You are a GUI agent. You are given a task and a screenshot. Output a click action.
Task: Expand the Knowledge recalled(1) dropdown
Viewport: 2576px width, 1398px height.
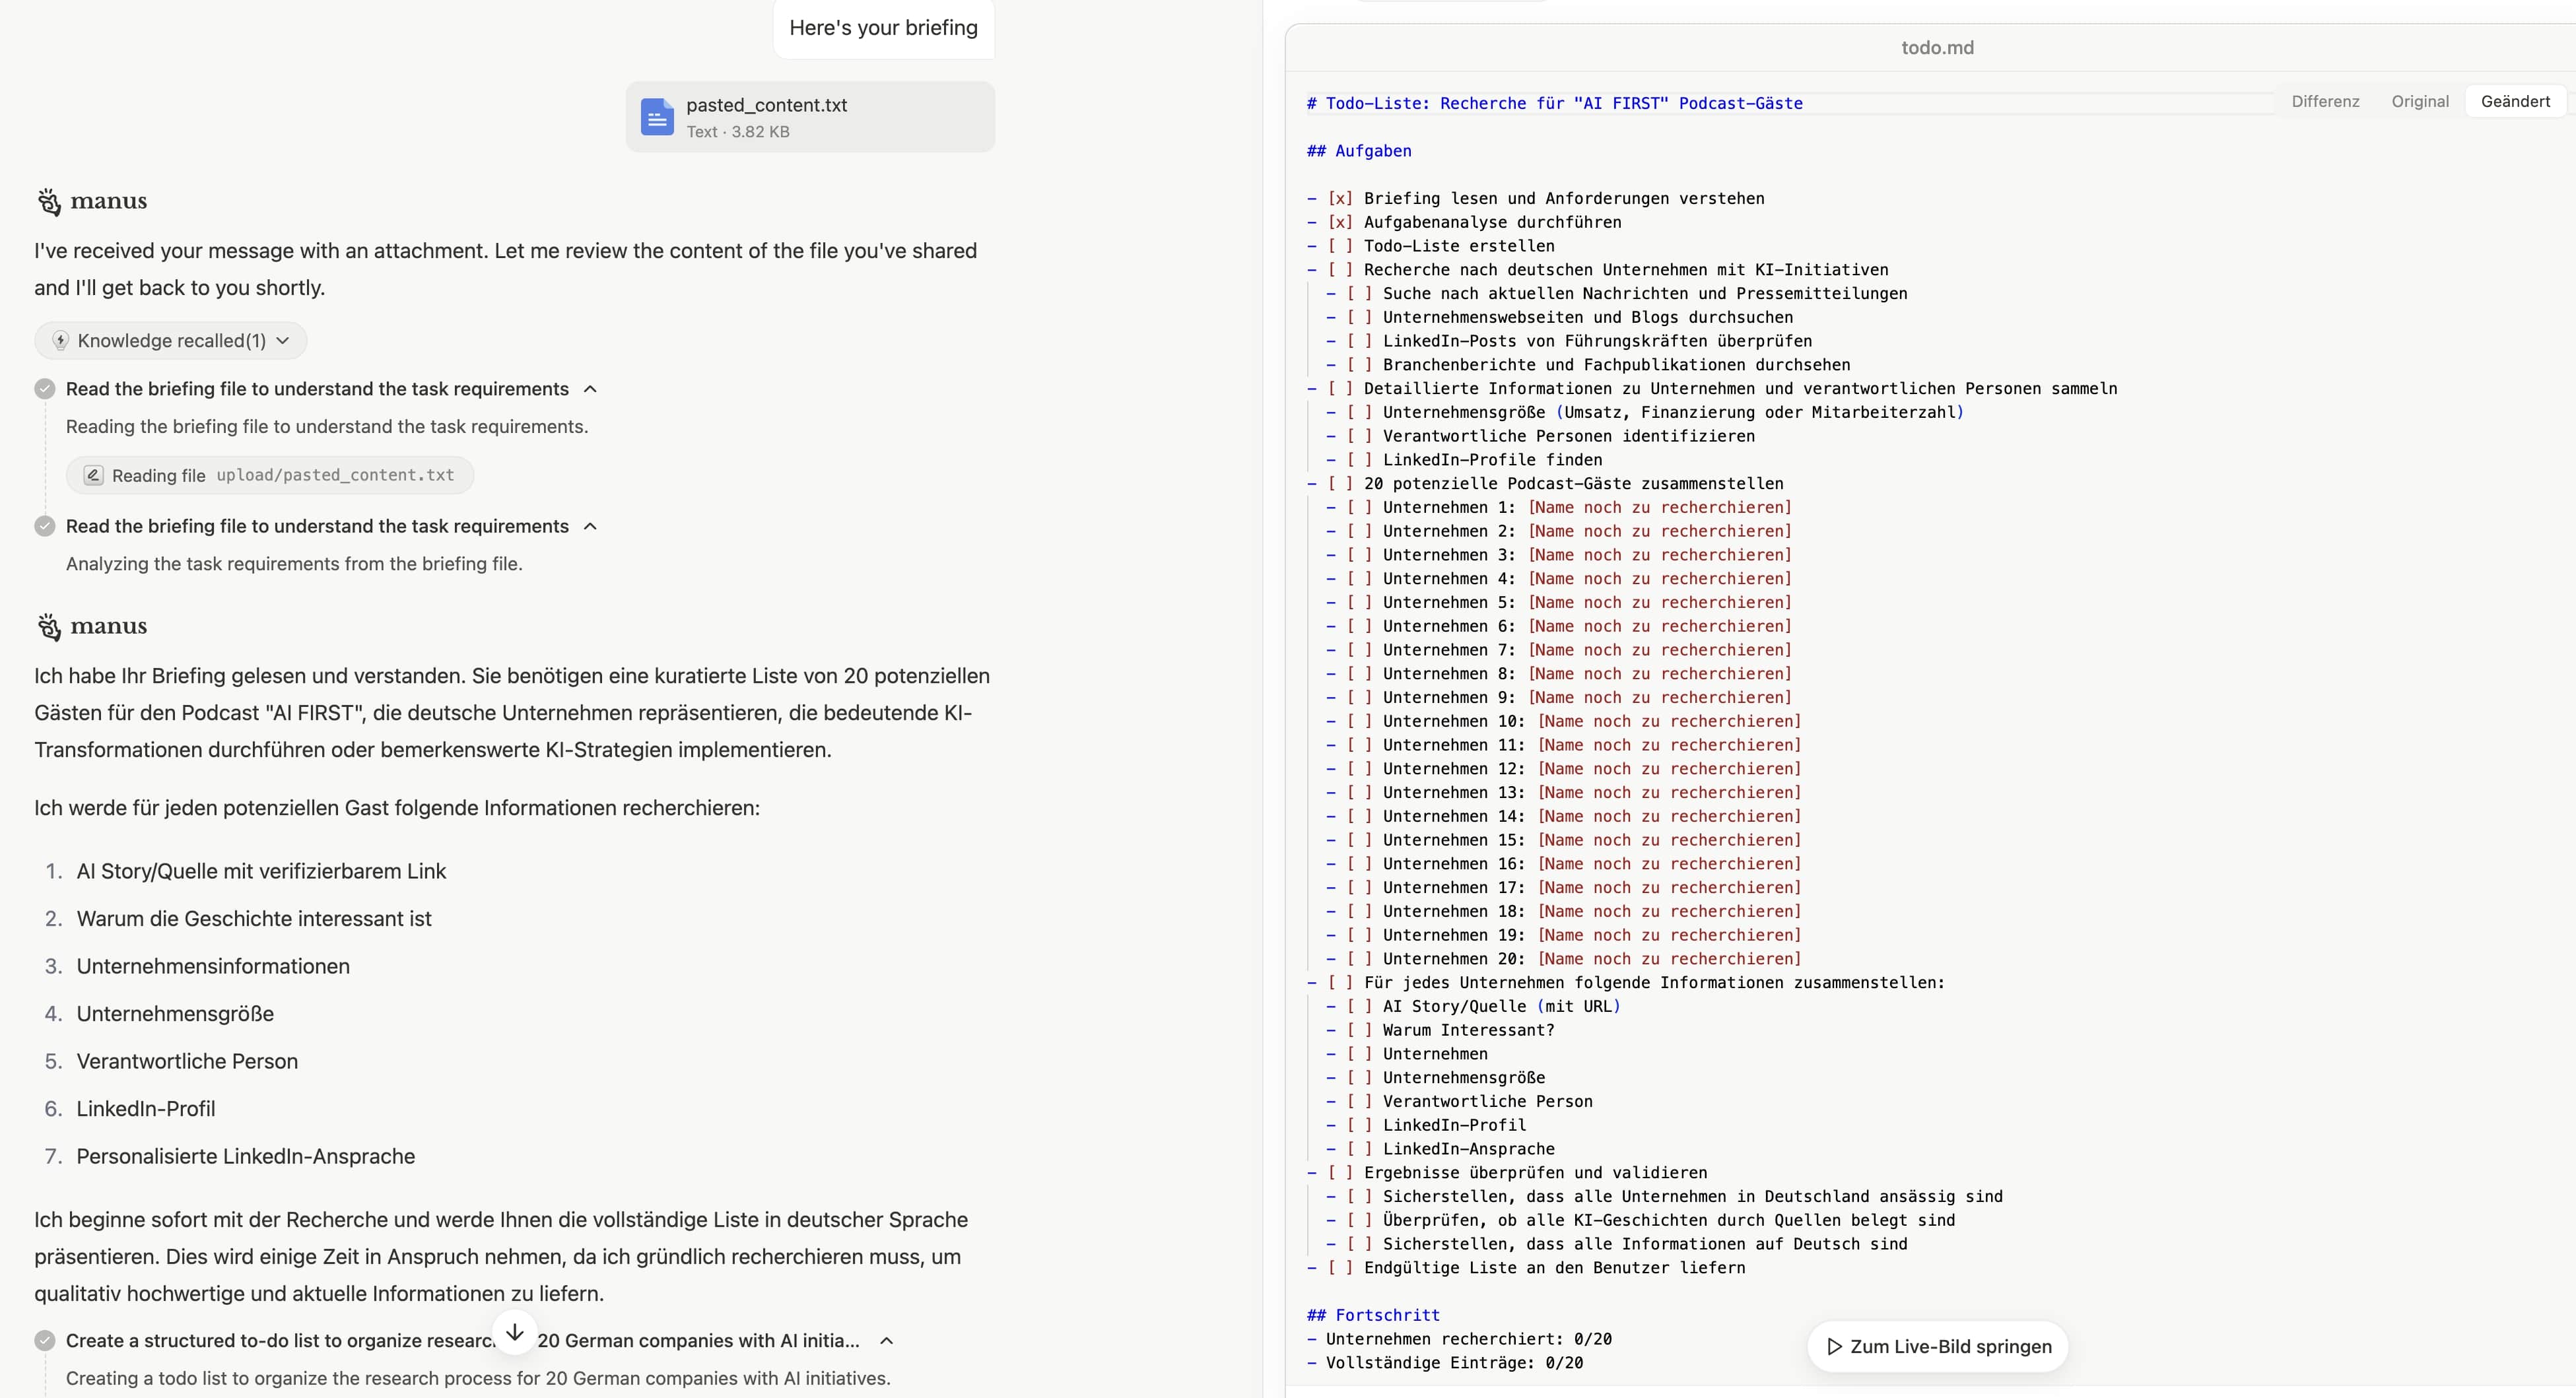pyautogui.click(x=283, y=341)
